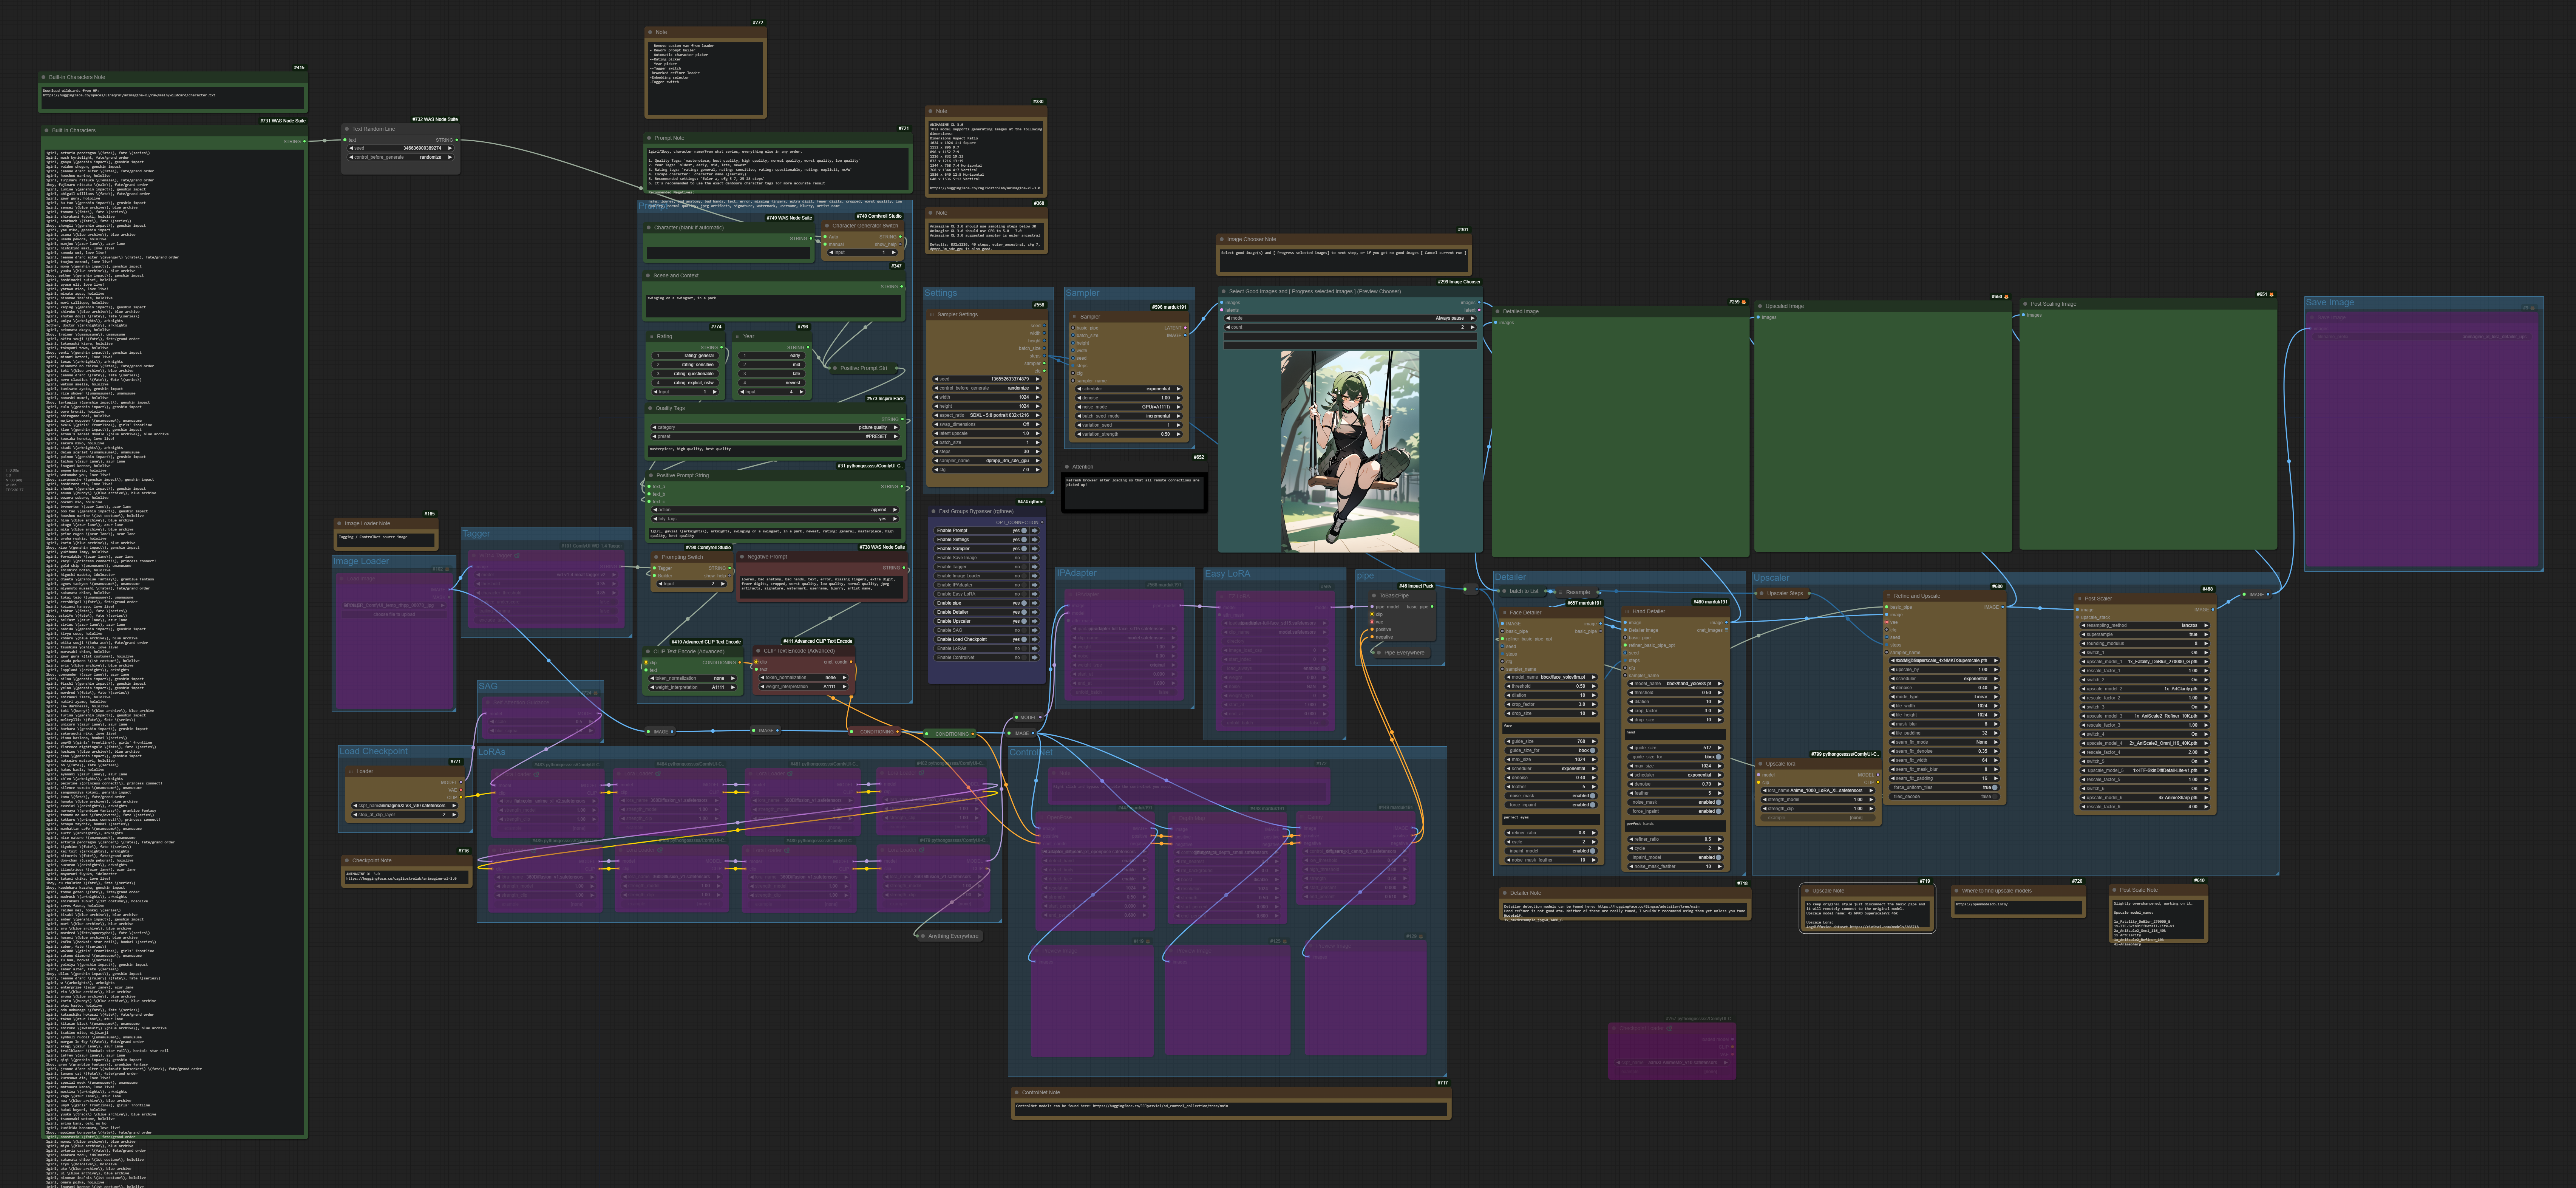Toggle Enable Upscaler group switch

[1024, 621]
